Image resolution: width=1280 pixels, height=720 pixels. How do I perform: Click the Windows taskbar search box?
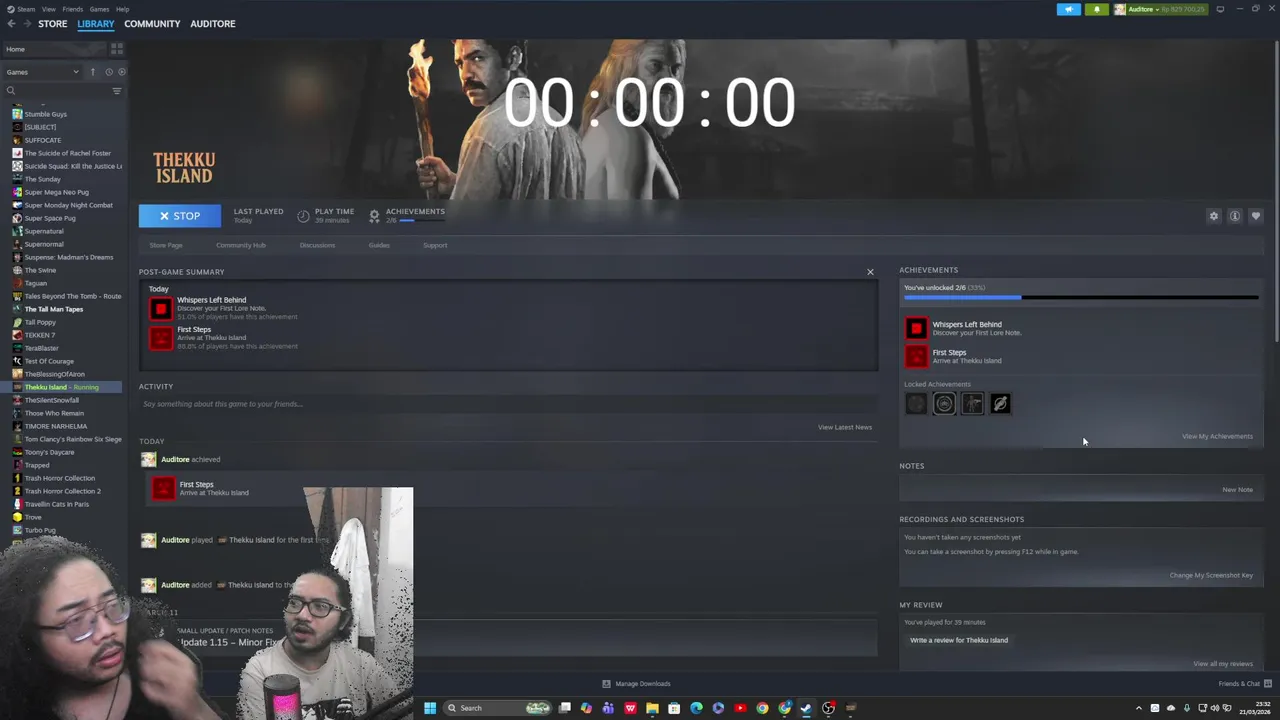pyautogui.click(x=497, y=708)
